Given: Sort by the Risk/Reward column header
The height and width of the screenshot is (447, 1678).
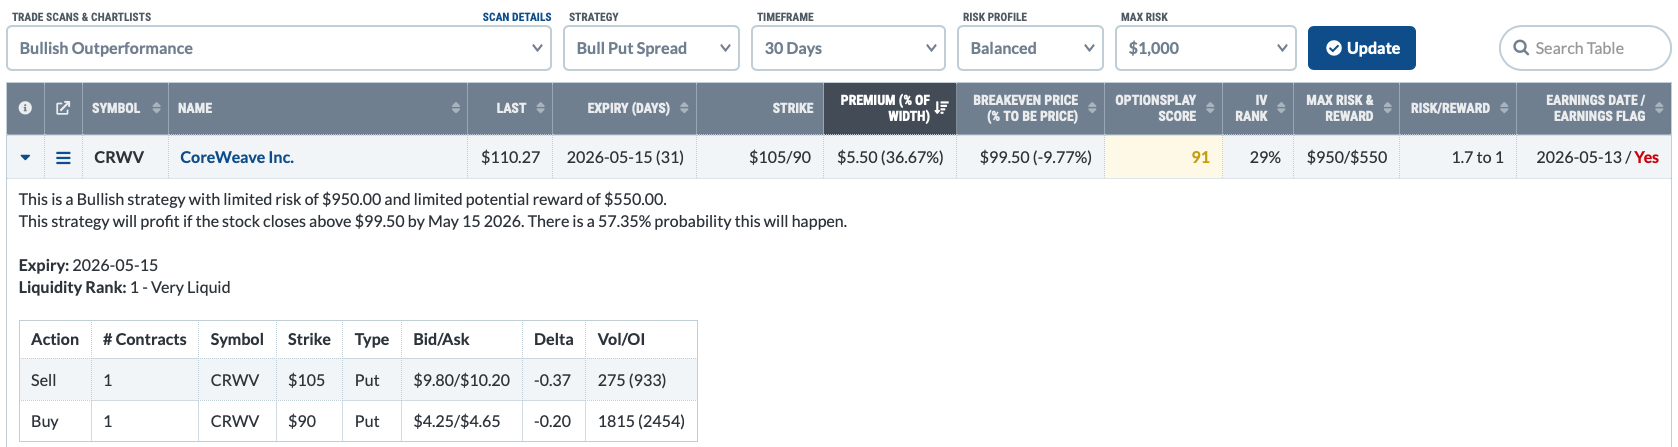Looking at the screenshot, I should tap(1459, 108).
